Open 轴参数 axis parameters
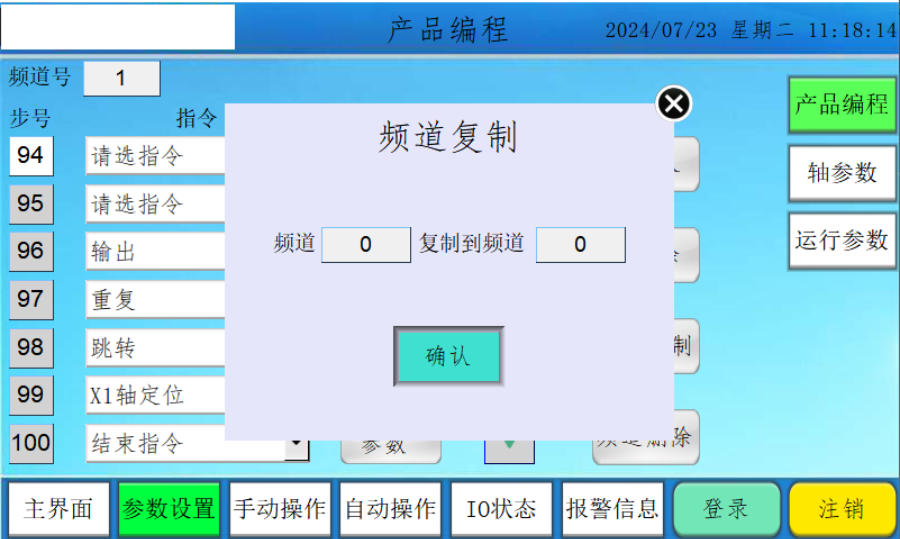This screenshot has width=900, height=539. 841,173
